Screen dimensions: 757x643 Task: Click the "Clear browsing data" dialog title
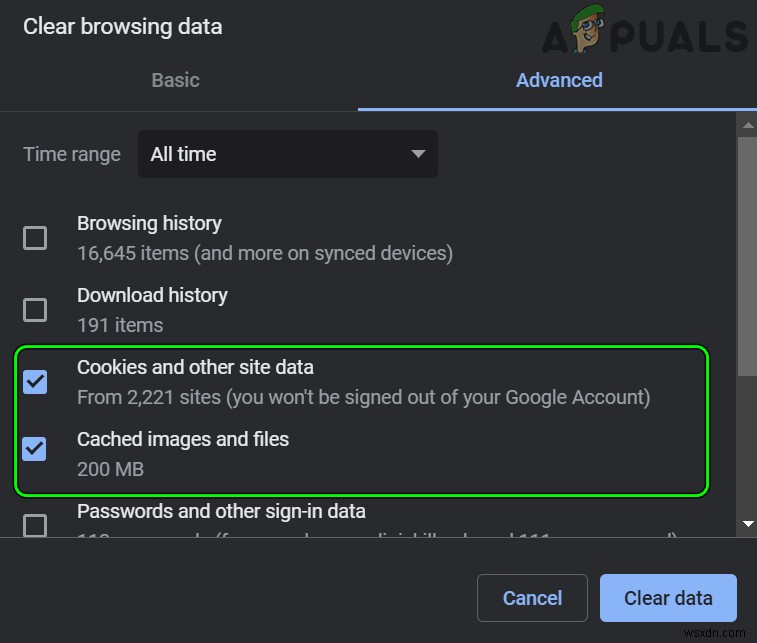pos(123,27)
